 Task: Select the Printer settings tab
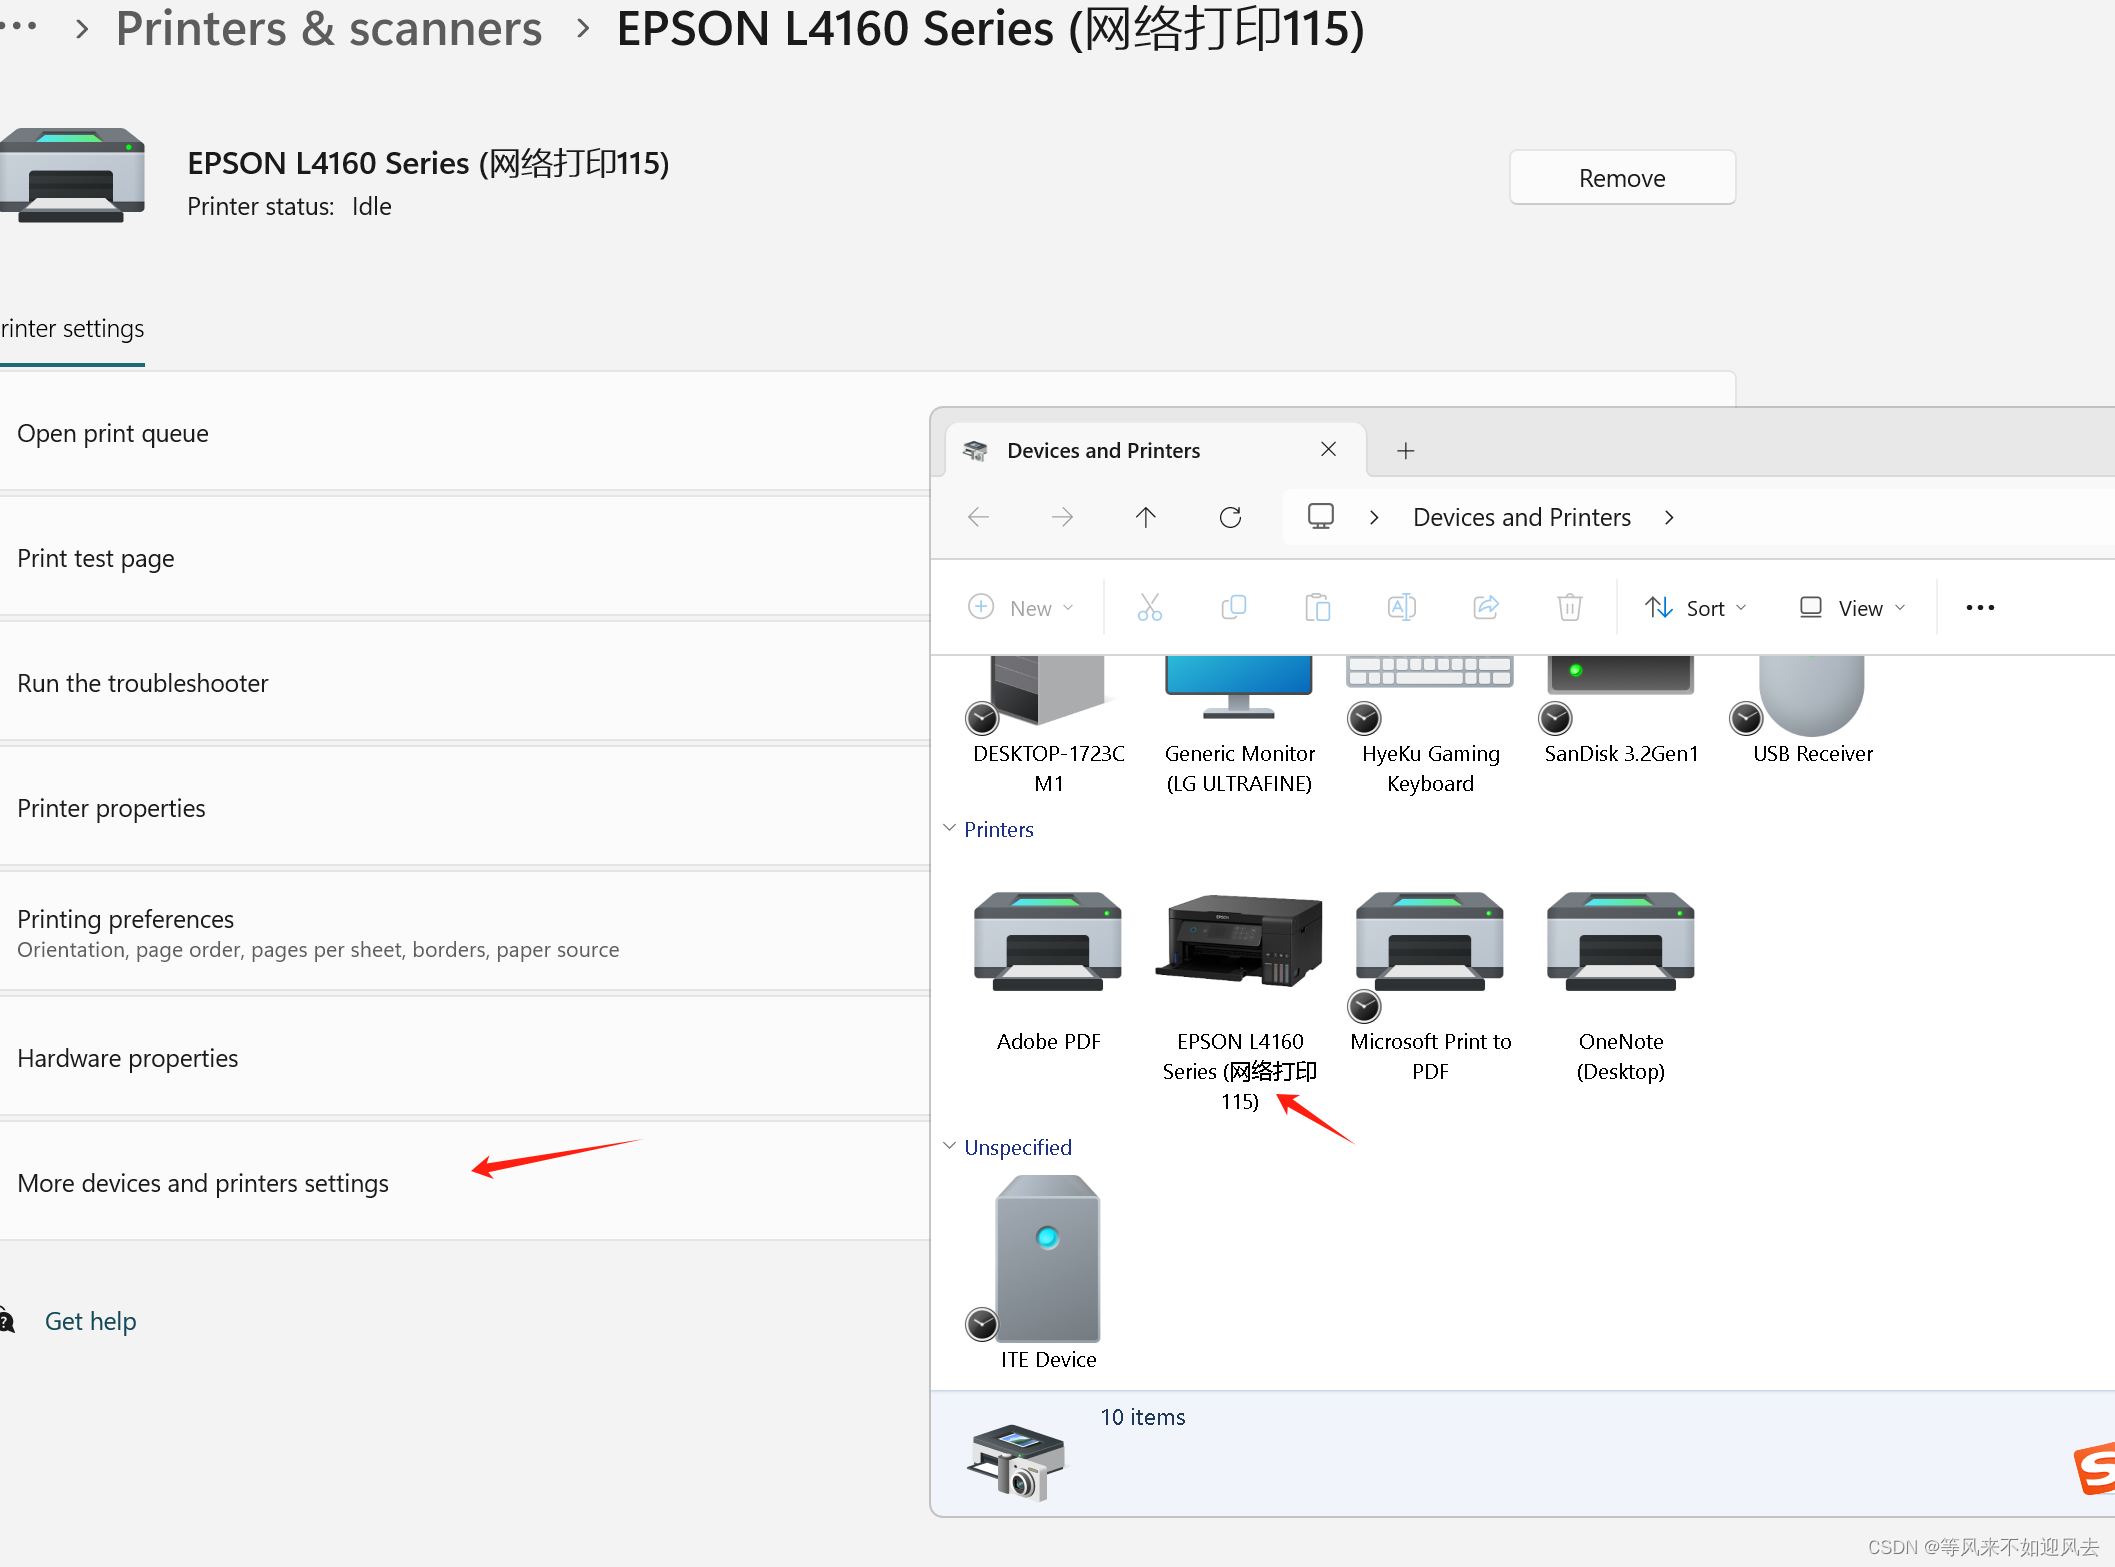pos(72,329)
